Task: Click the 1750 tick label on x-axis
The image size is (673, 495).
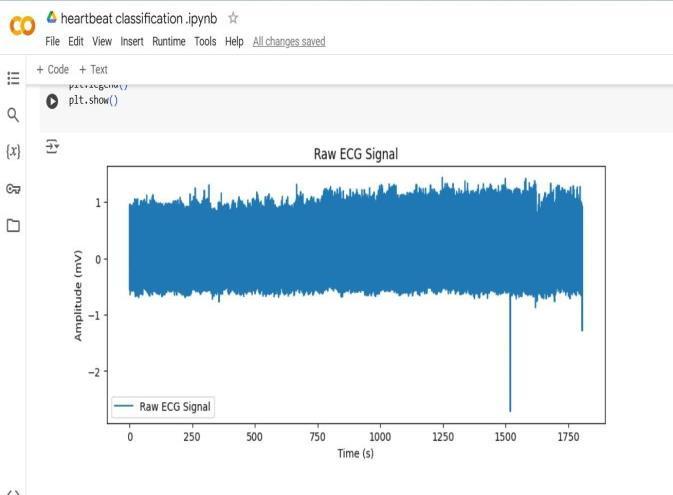Action: [568, 437]
